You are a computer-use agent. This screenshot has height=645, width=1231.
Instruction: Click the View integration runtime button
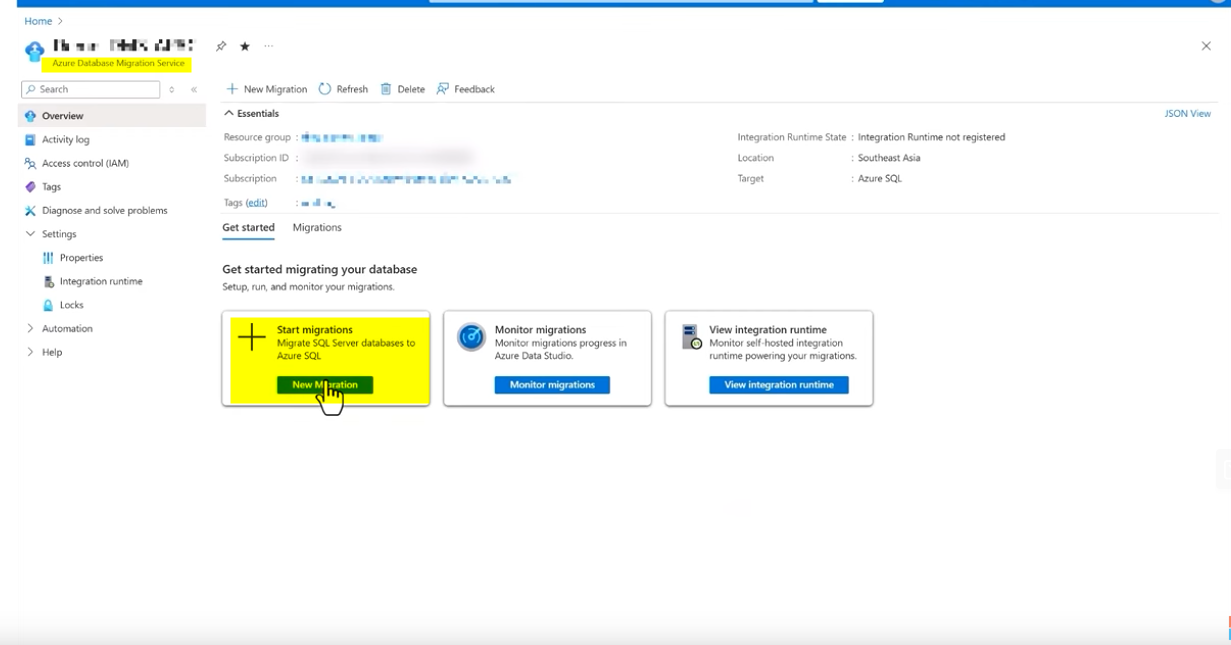pyautogui.click(x=778, y=385)
